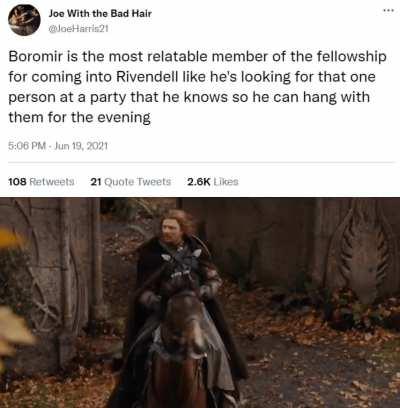
Task: View the 21 Quote Tweets list
Action: 131,182
